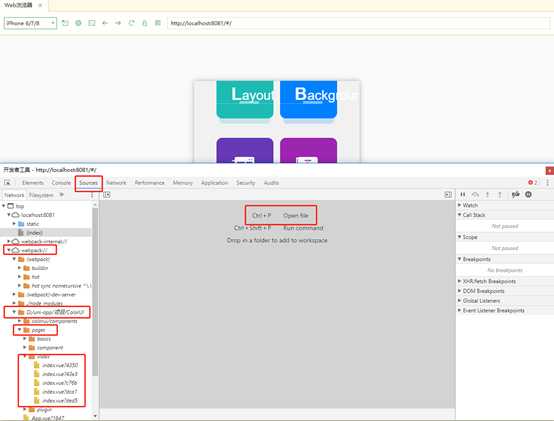Collapse the webpack:// tree node
554x421 pixels.
pyautogui.click(x=9, y=250)
